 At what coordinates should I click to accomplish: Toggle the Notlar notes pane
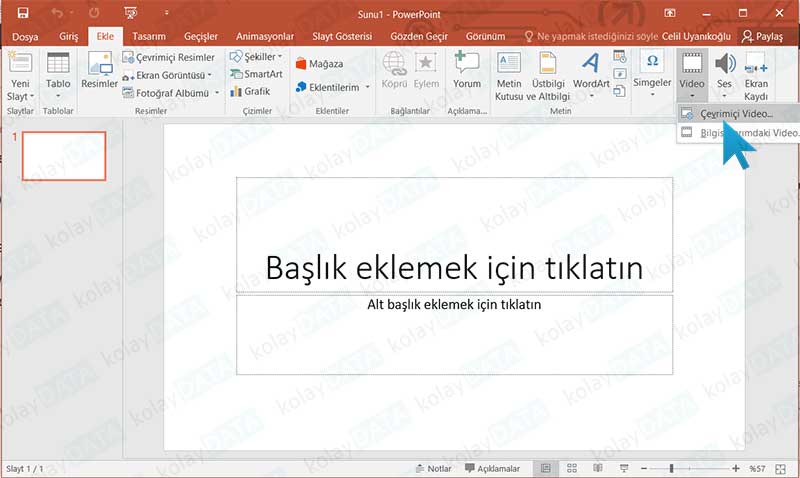(433, 468)
